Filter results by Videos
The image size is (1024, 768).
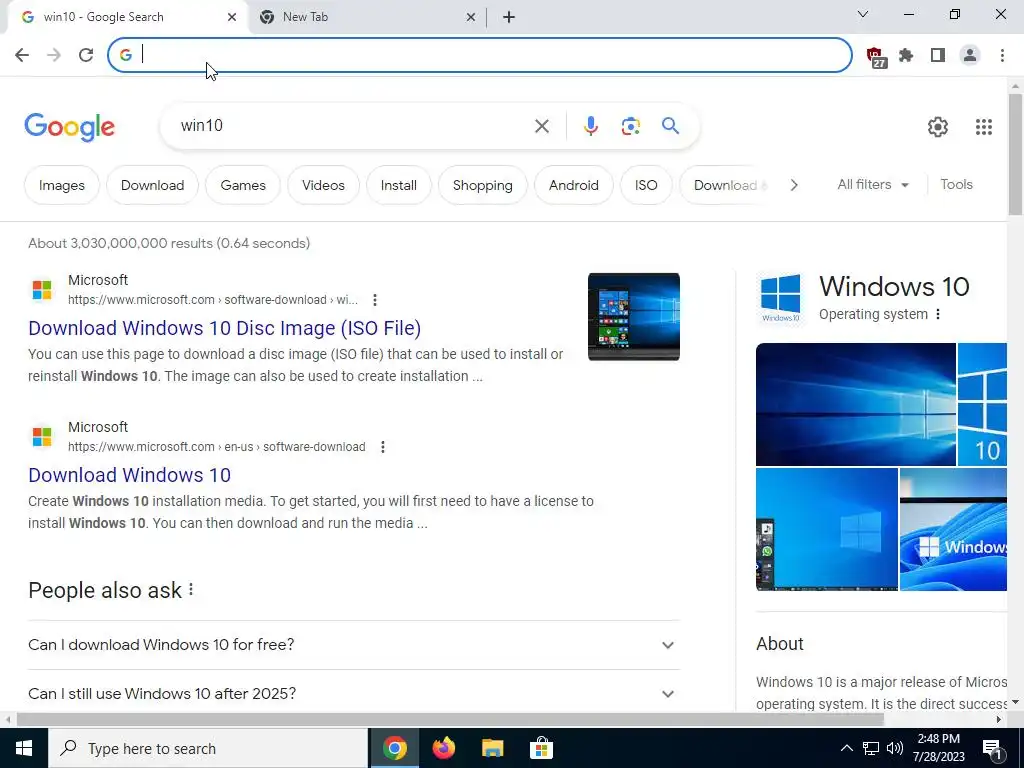coord(323,185)
